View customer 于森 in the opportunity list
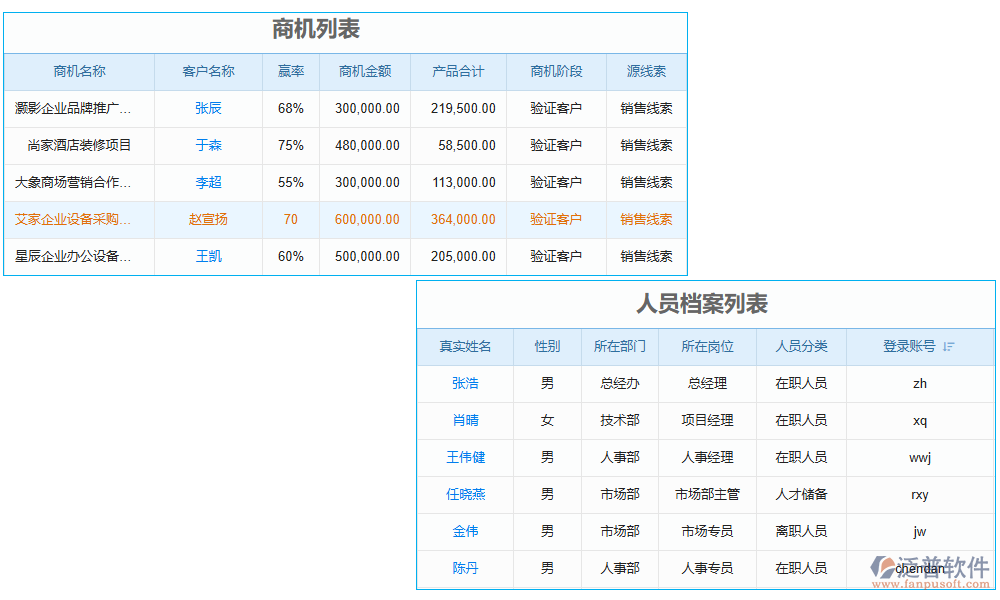Image resolution: width=1000 pixels, height=600 pixels. pyautogui.click(x=207, y=145)
